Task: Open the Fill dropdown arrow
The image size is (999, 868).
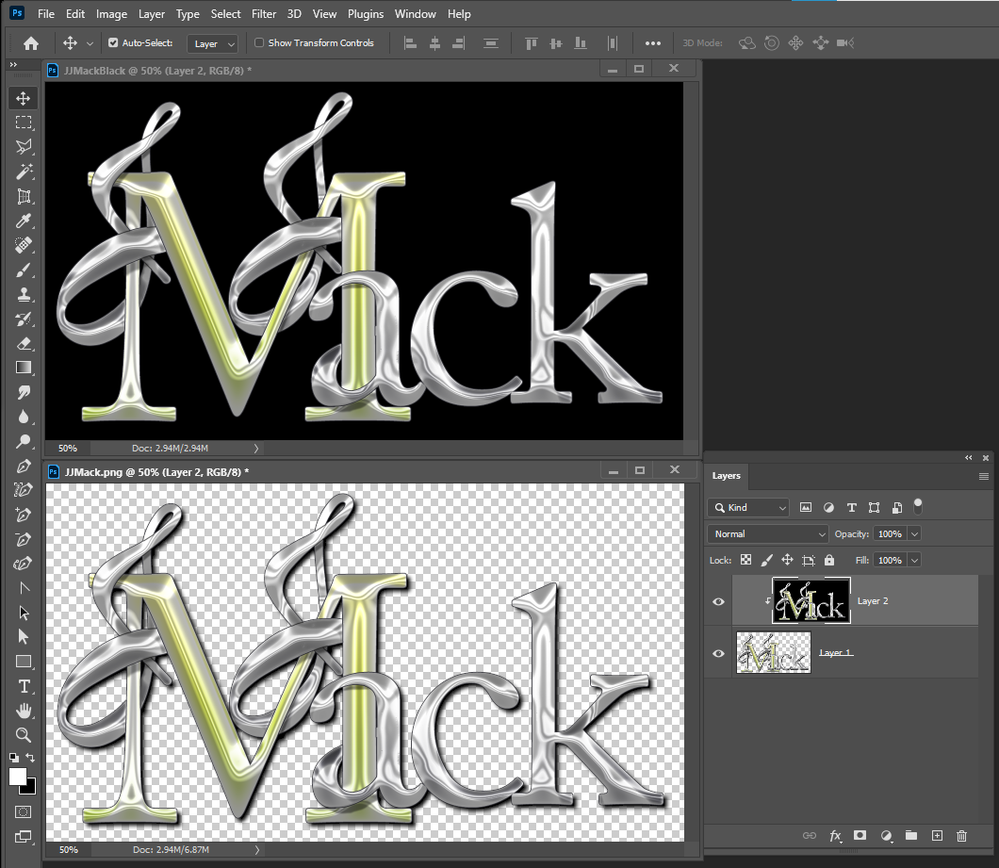Action: pos(914,560)
